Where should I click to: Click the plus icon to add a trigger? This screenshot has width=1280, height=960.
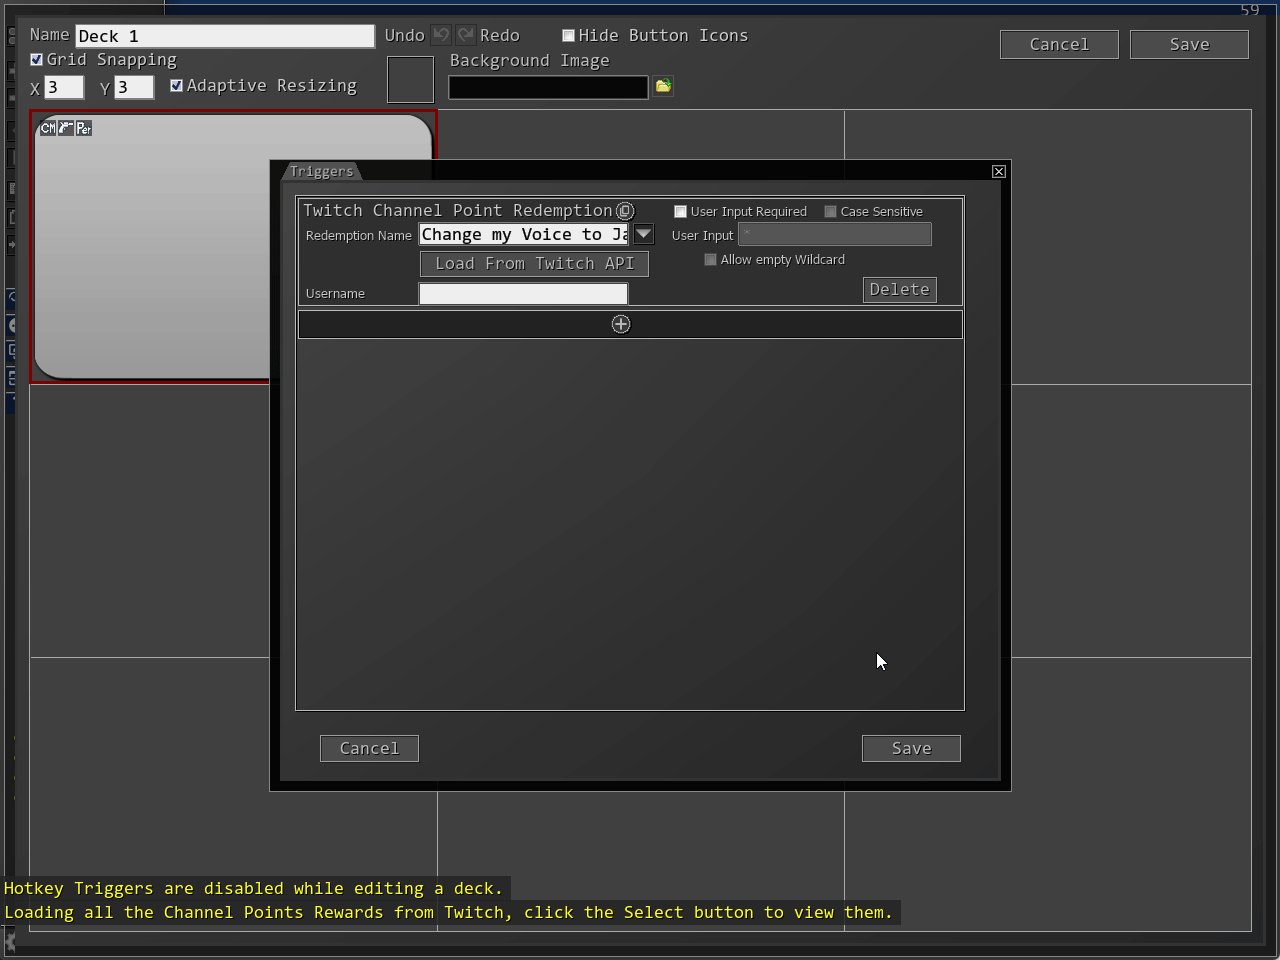621,324
